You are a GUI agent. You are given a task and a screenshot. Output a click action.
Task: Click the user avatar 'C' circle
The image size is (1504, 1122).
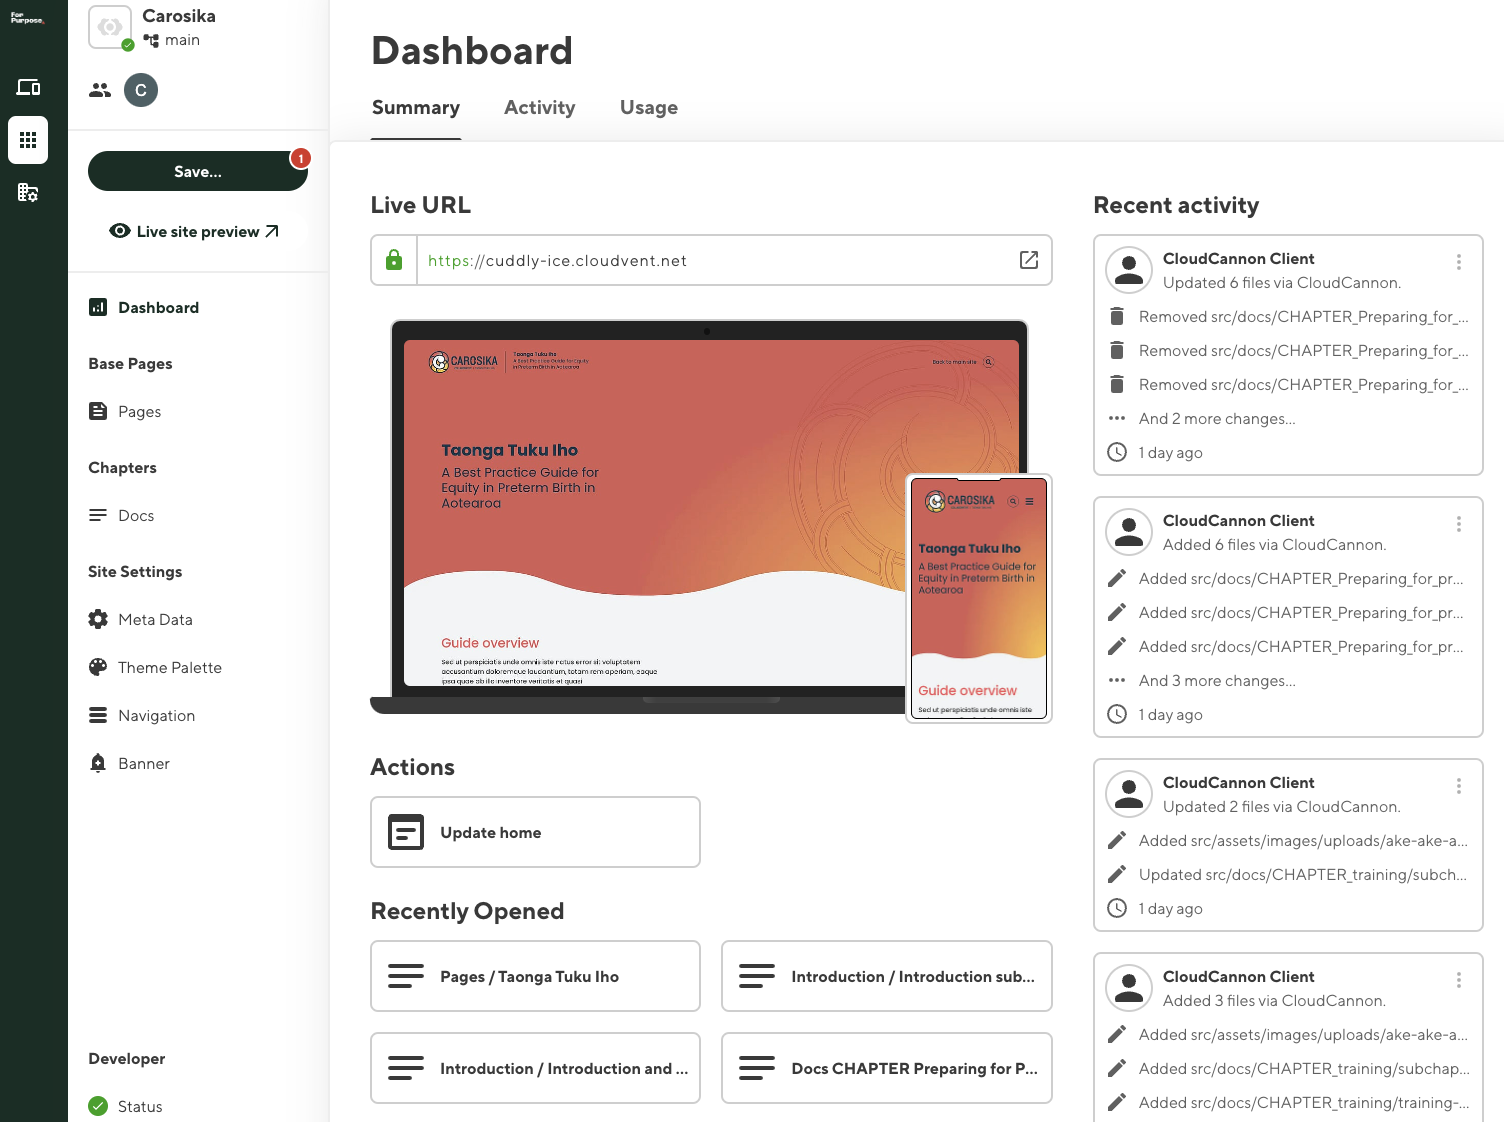[x=141, y=90]
